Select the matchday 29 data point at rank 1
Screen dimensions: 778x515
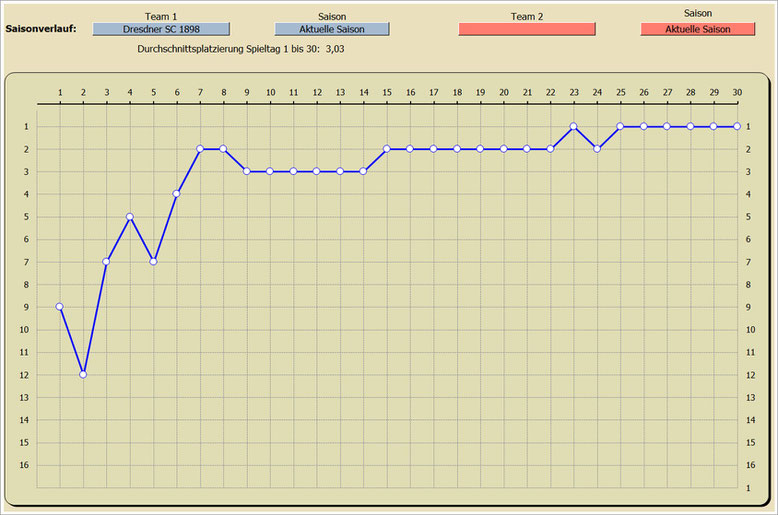pyautogui.click(x=713, y=126)
